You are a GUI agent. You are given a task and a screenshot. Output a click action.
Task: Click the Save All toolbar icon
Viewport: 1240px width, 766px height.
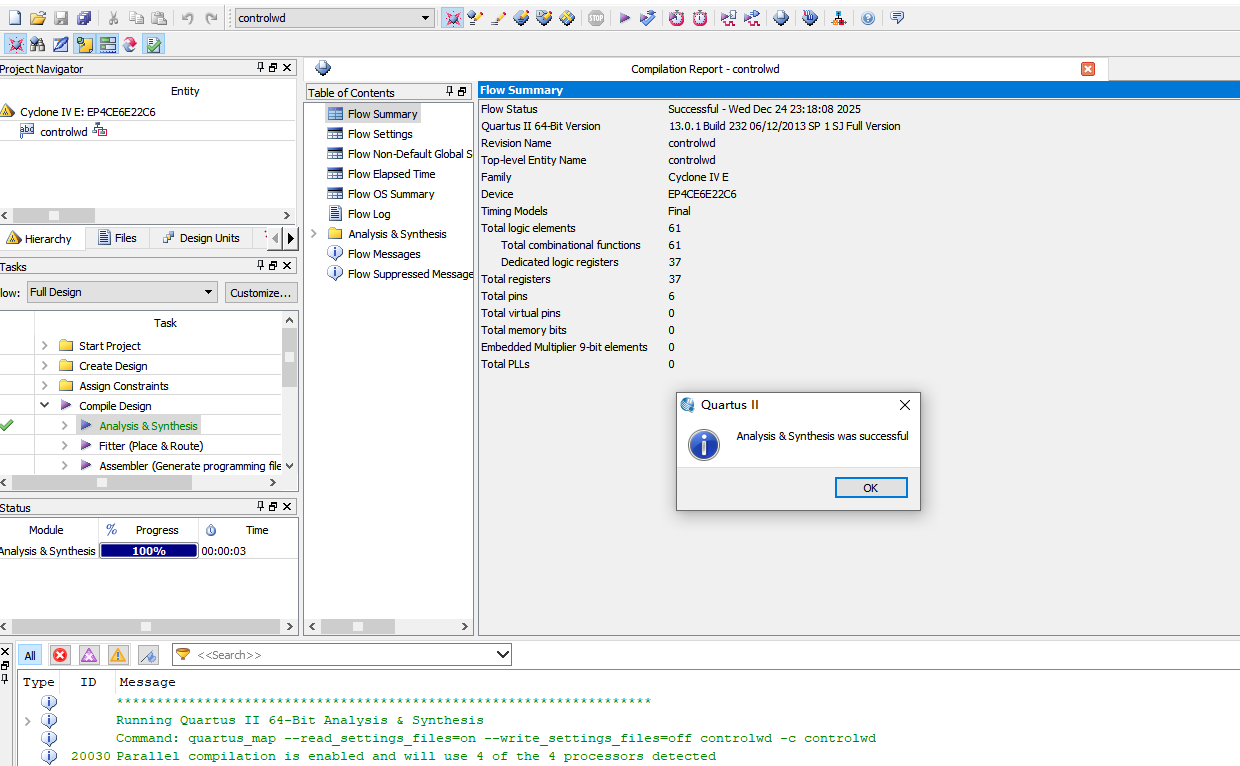click(84, 18)
